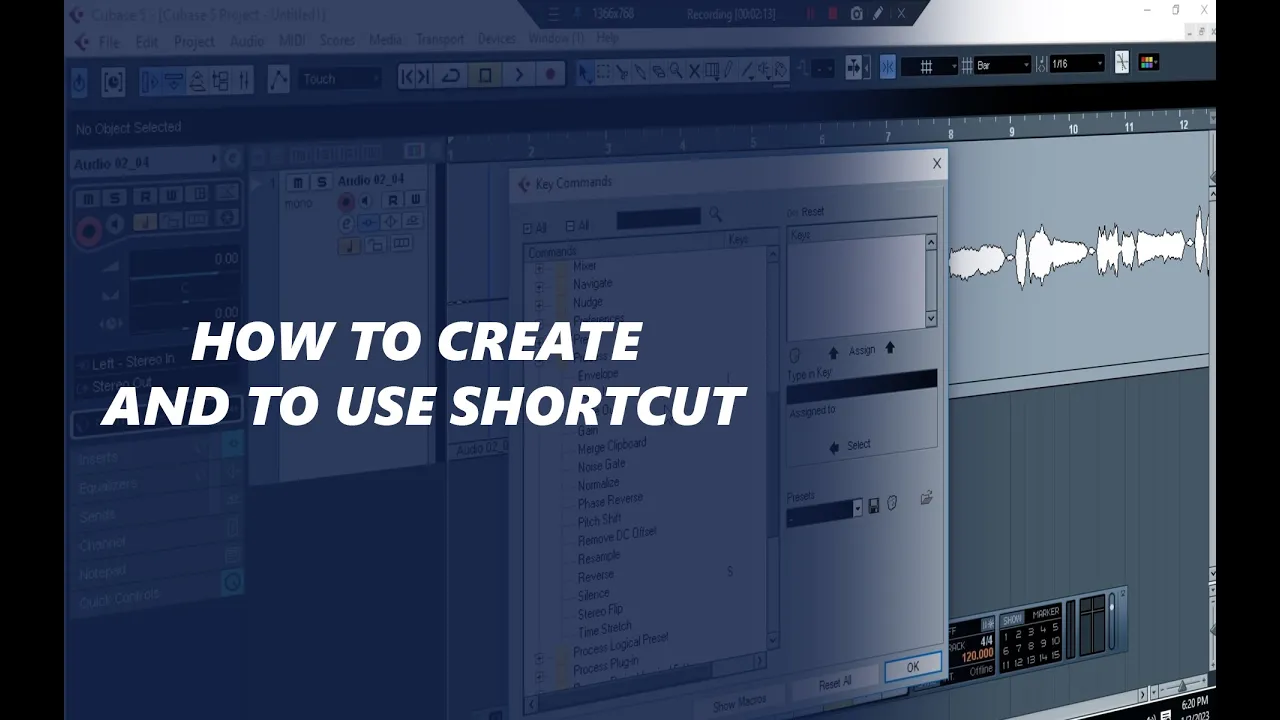This screenshot has height=720, width=1280.
Task: Click the Snap to Zero Crossing icon
Action: pos(1122,63)
